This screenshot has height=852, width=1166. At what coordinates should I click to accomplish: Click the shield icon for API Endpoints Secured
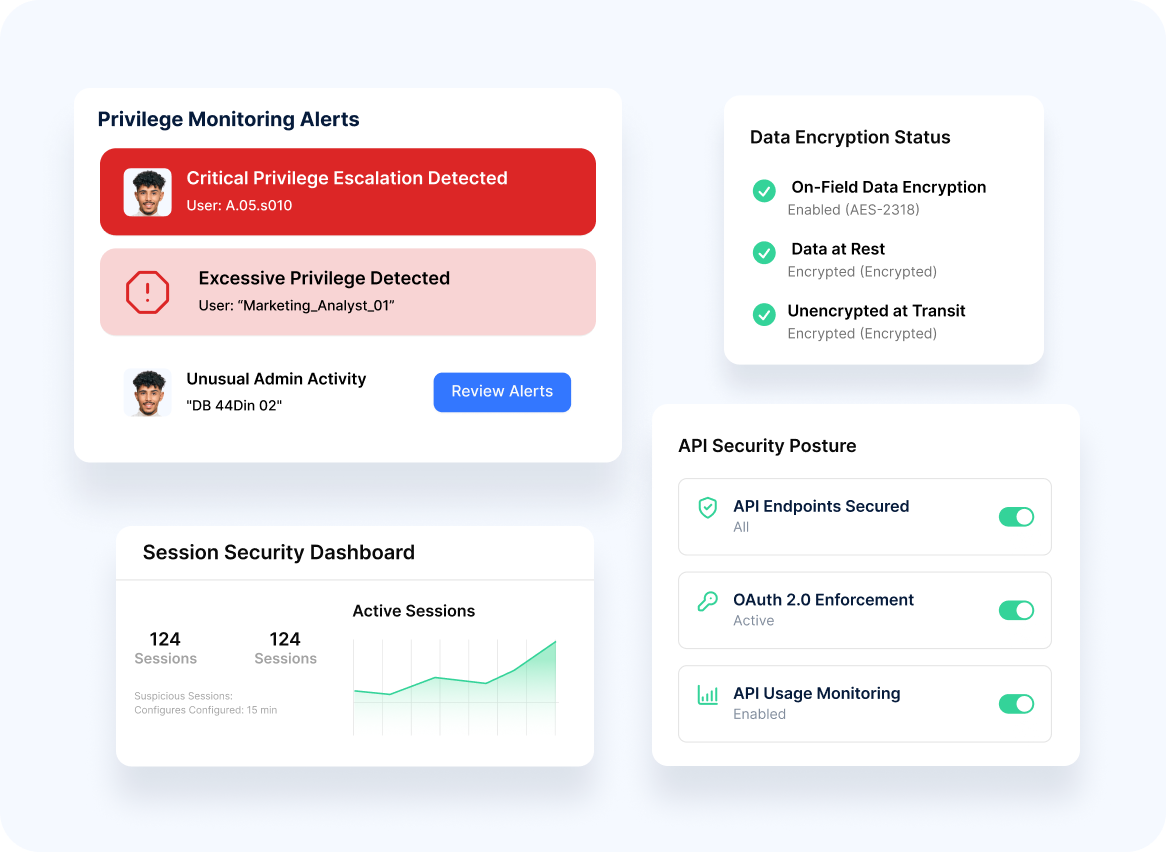708,508
